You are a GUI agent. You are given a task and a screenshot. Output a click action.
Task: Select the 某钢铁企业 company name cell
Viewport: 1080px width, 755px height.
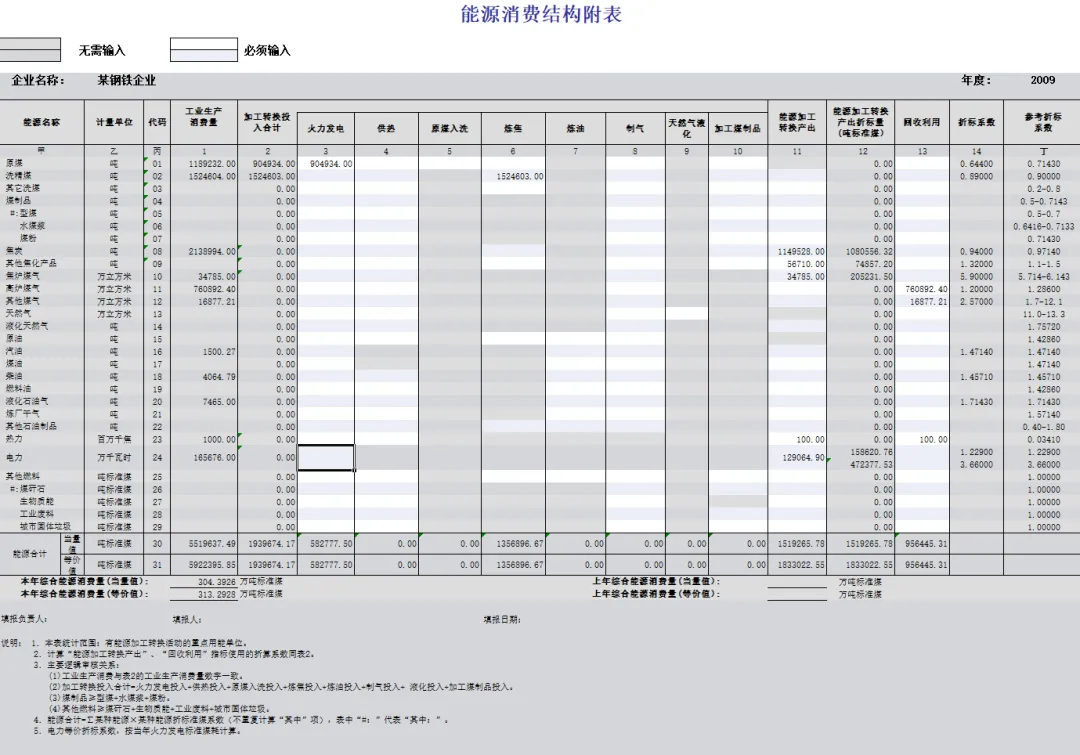tap(126, 81)
